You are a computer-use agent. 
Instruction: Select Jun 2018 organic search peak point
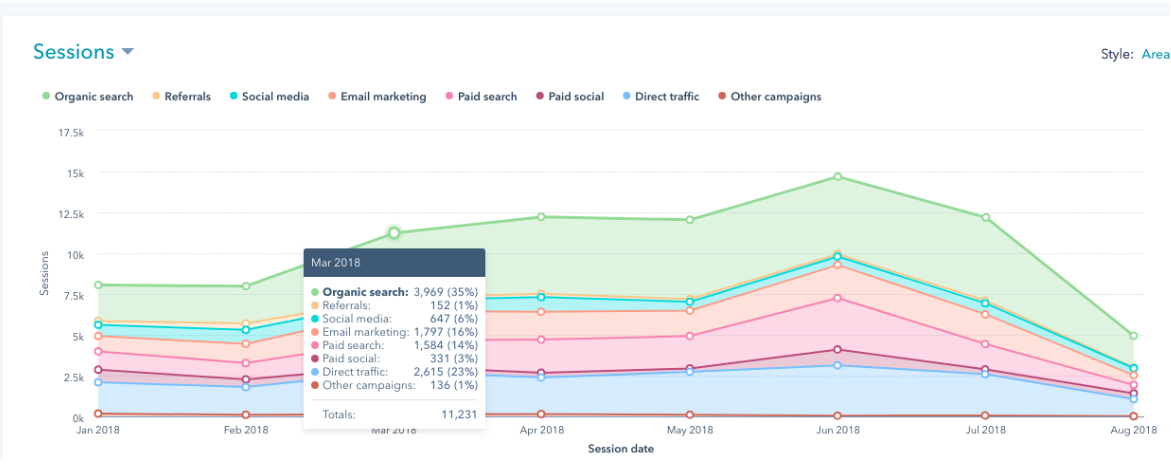[838, 176]
